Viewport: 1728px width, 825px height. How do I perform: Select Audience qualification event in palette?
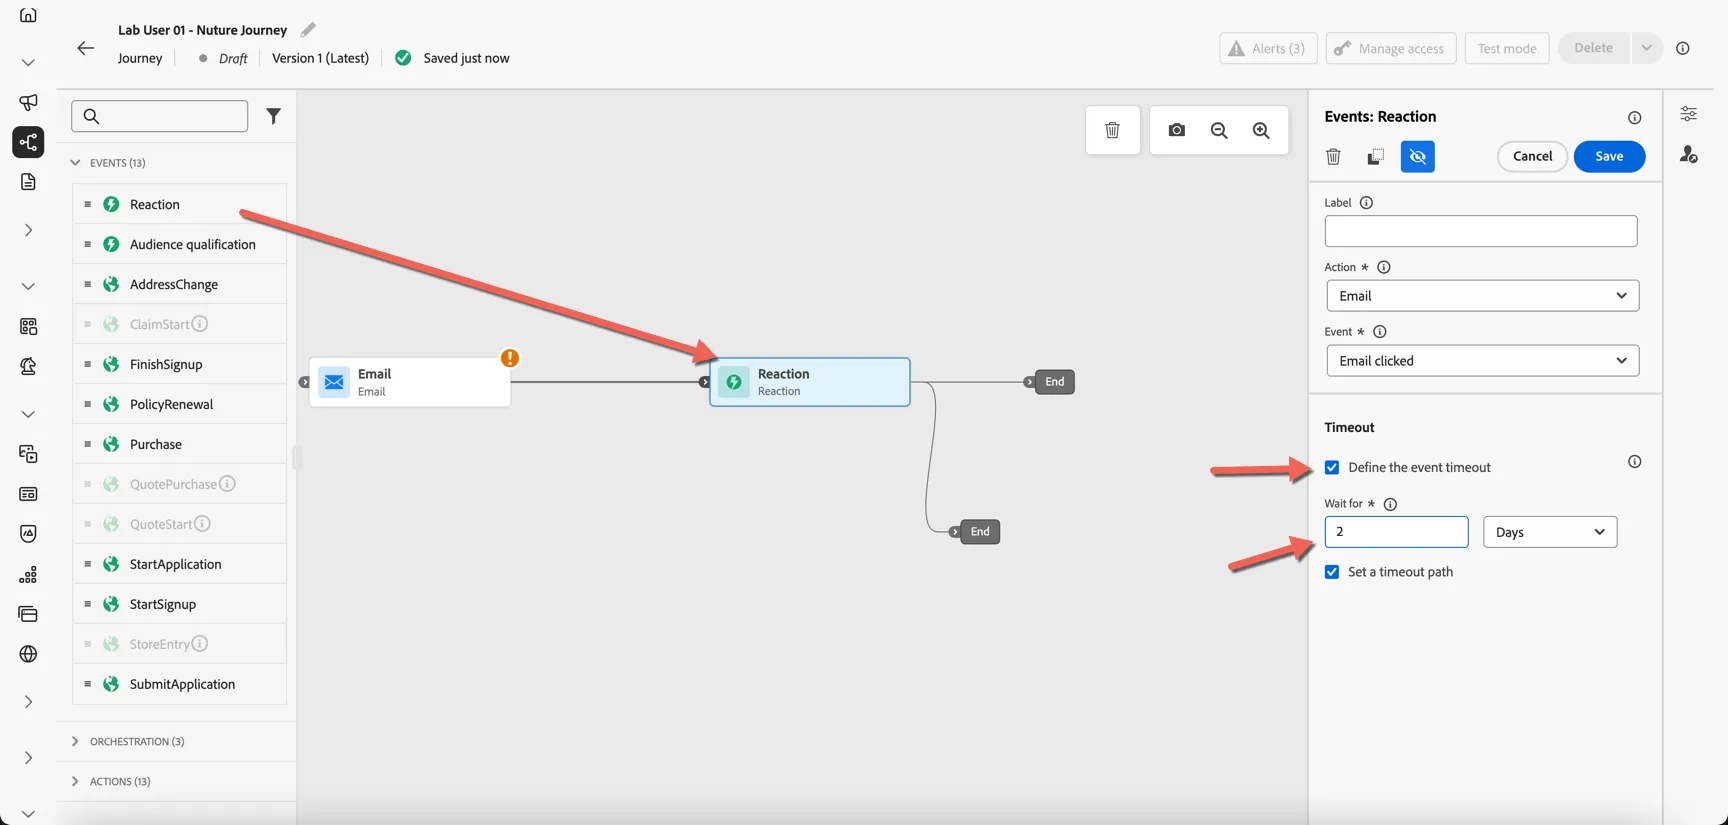pyautogui.click(x=180, y=244)
